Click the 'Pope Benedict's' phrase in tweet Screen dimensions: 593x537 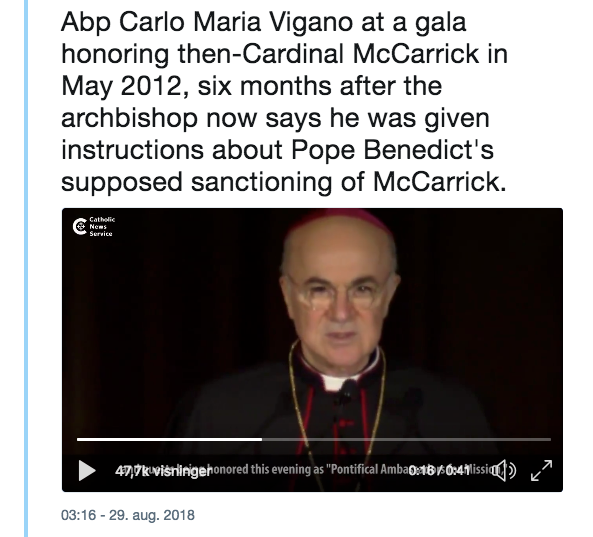click(393, 150)
